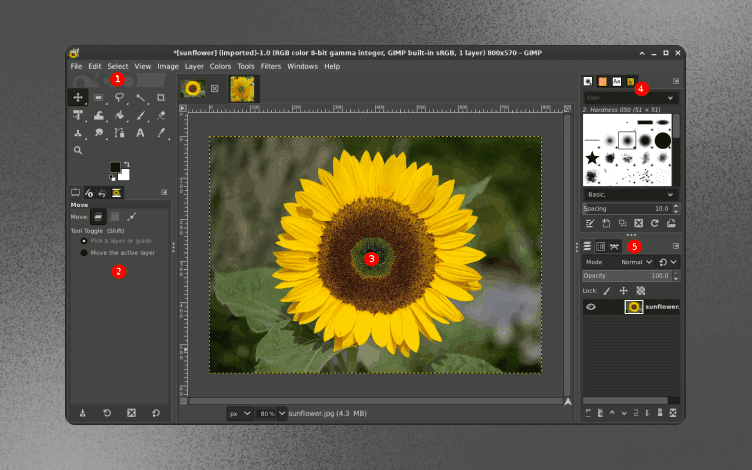The image size is (752, 470).
Task: Hide the sunflower layer with eye icon
Action: coord(591,307)
